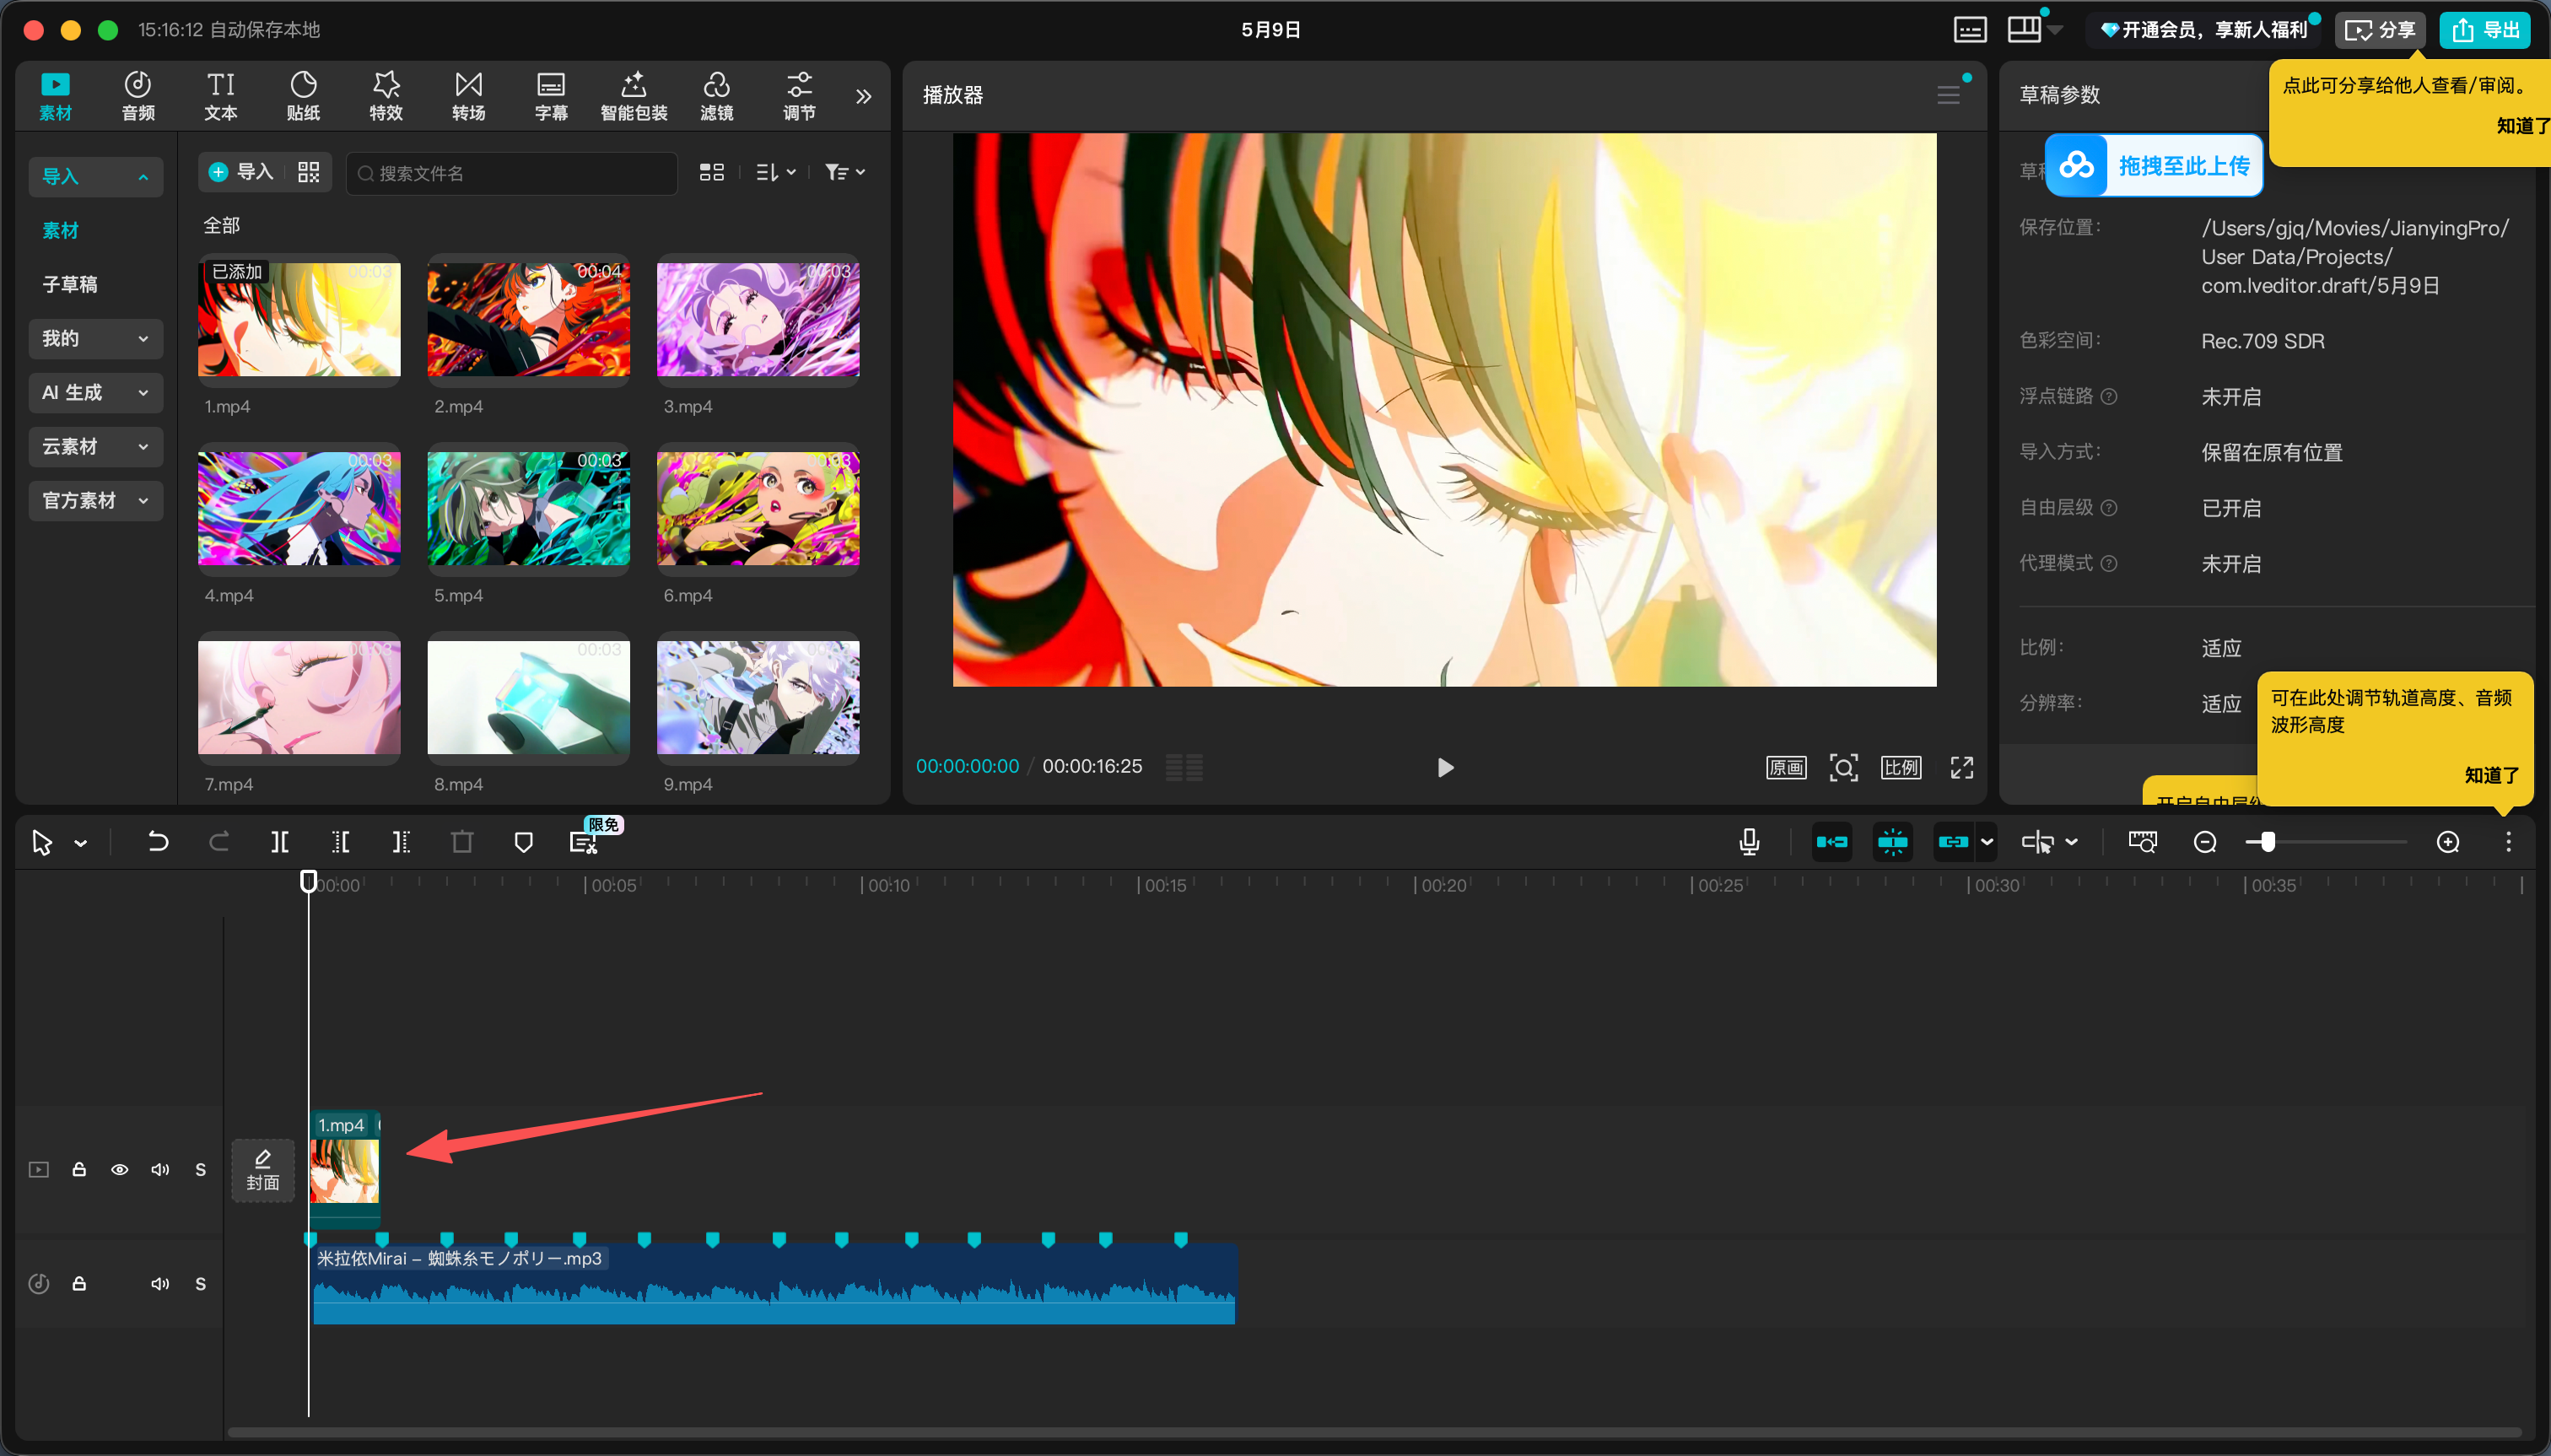Click 开通会员，享新人福利 membership button
This screenshot has height=1456, width=2551.
pos(2203,30)
